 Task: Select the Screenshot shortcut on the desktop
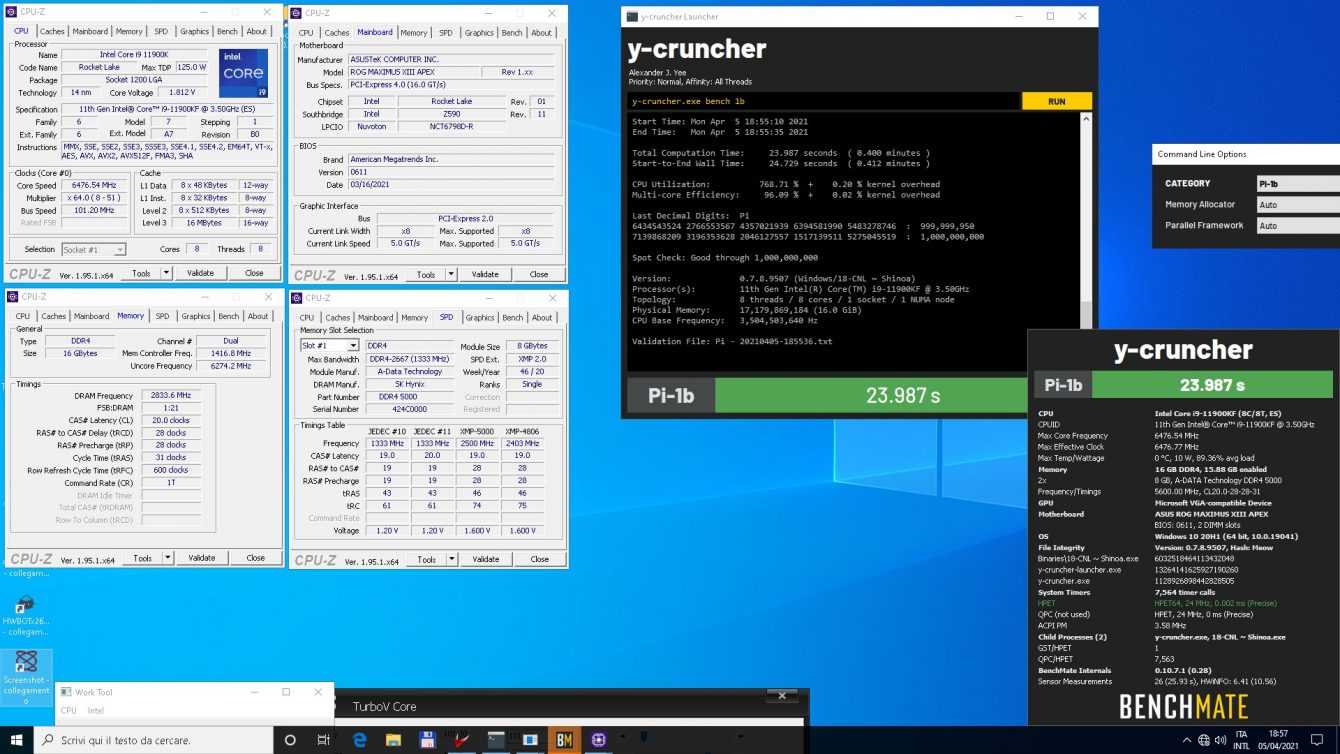coord(26,677)
